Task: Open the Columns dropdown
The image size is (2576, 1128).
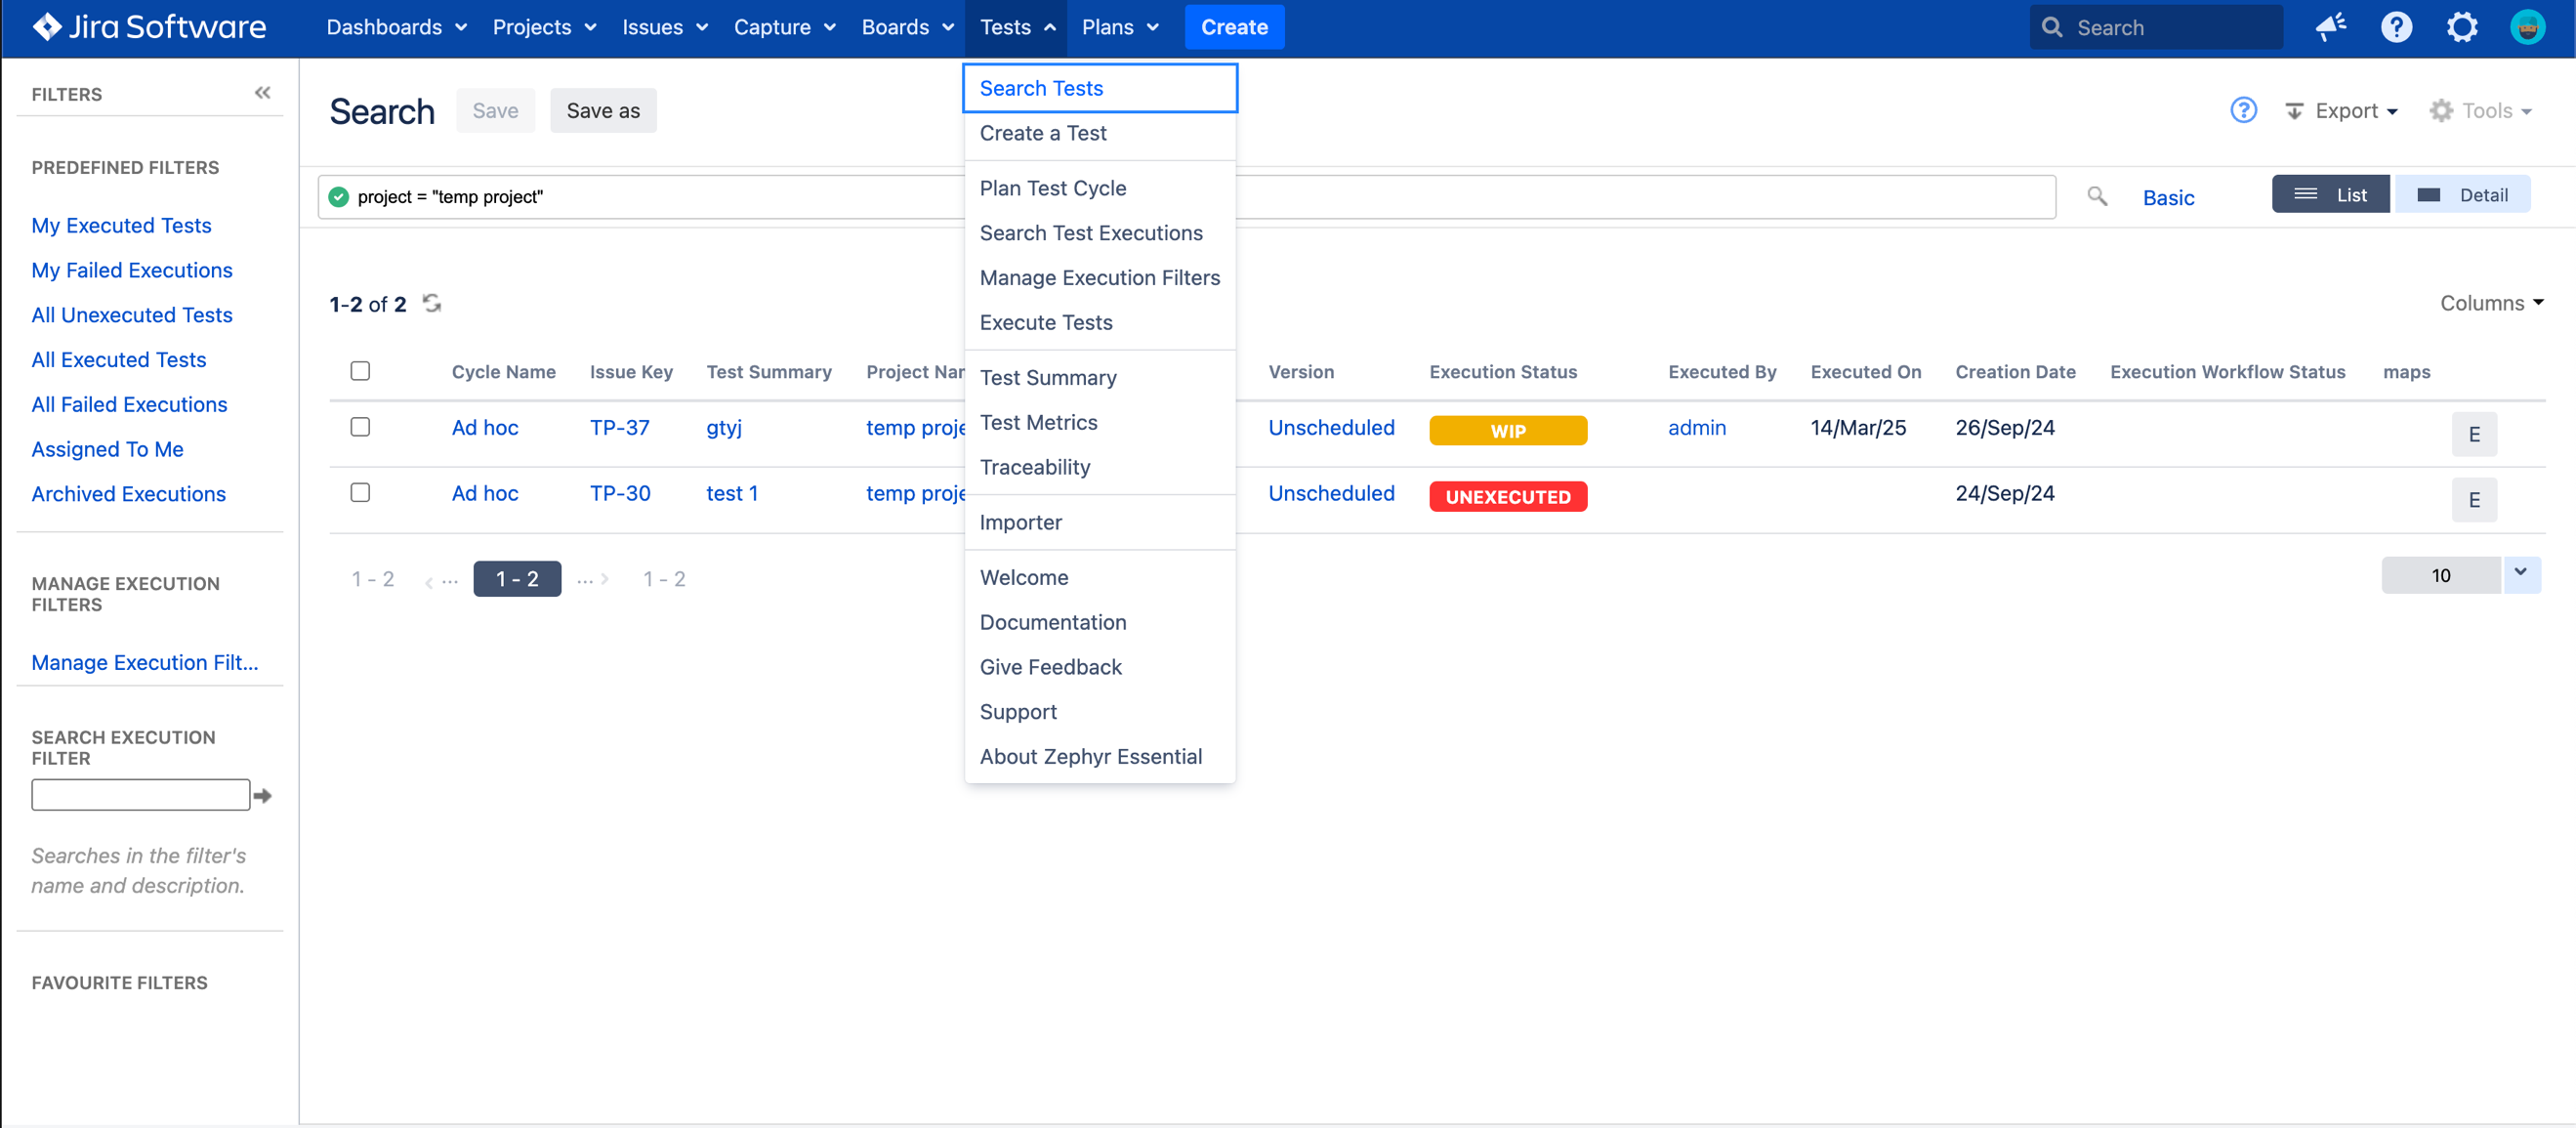Action: pos(2491,302)
